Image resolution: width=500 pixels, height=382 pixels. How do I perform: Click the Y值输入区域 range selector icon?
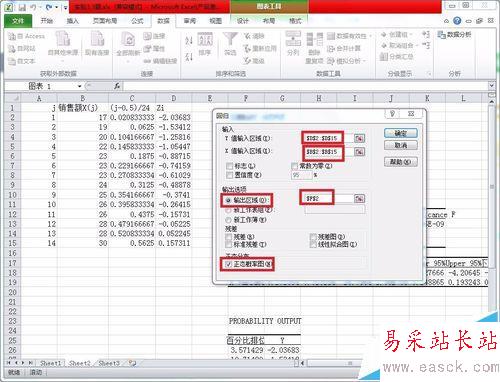click(359, 138)
